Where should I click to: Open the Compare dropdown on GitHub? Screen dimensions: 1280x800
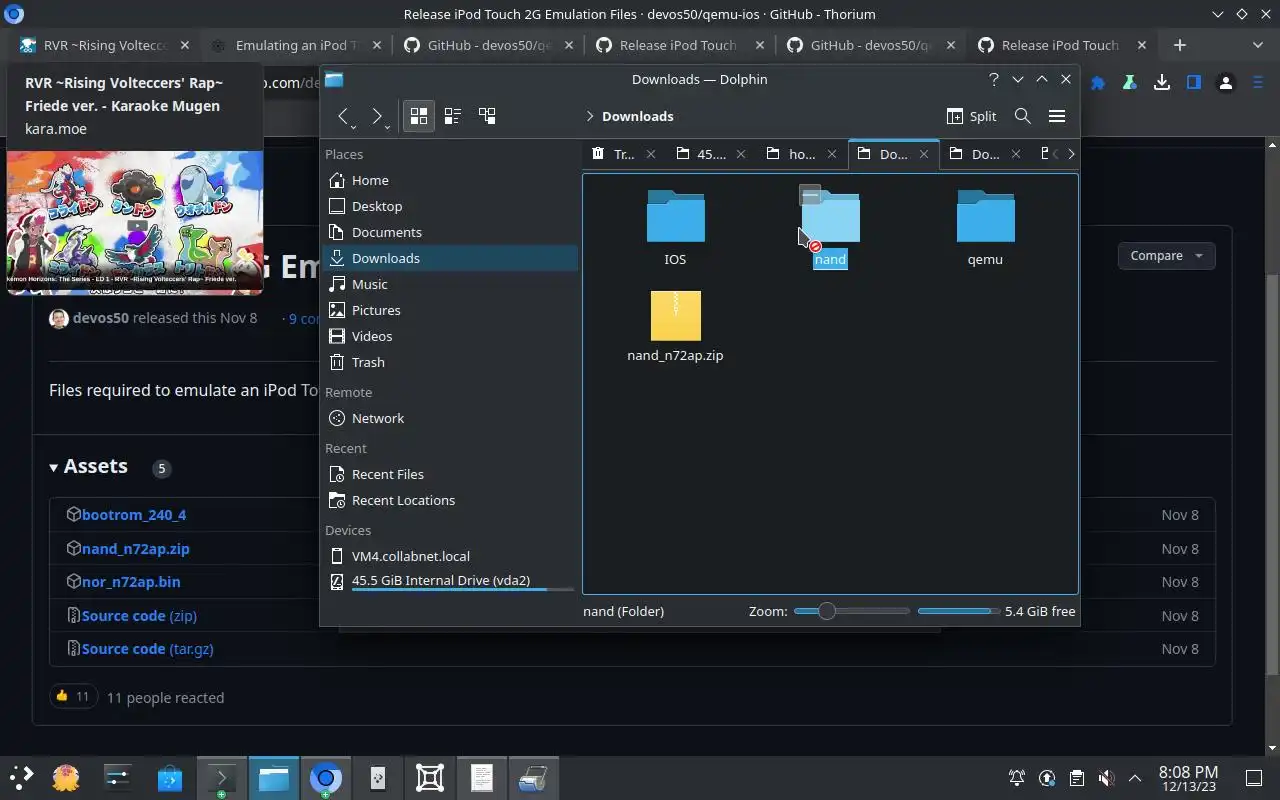(1166, 256)
